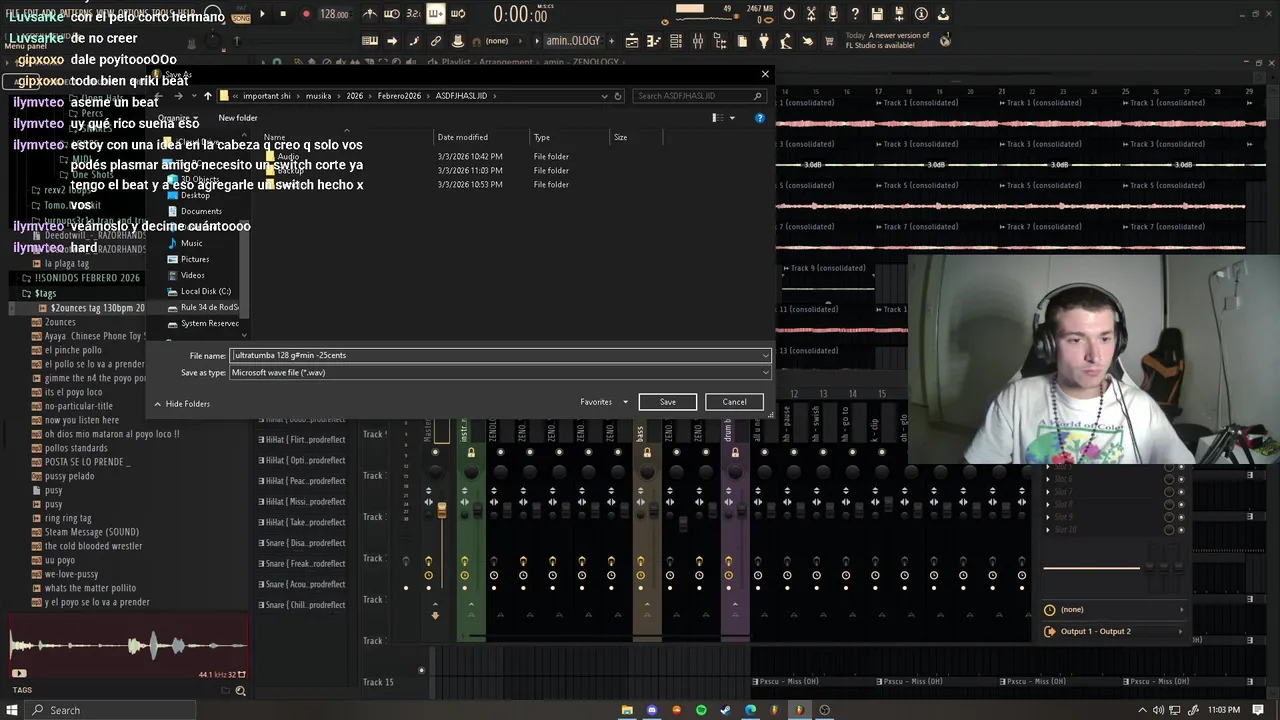Image resolution: width=1280 pixels, height=720 pixels.
Task: Toggle typing keyboard to piano icon
Action: [370, 41]
